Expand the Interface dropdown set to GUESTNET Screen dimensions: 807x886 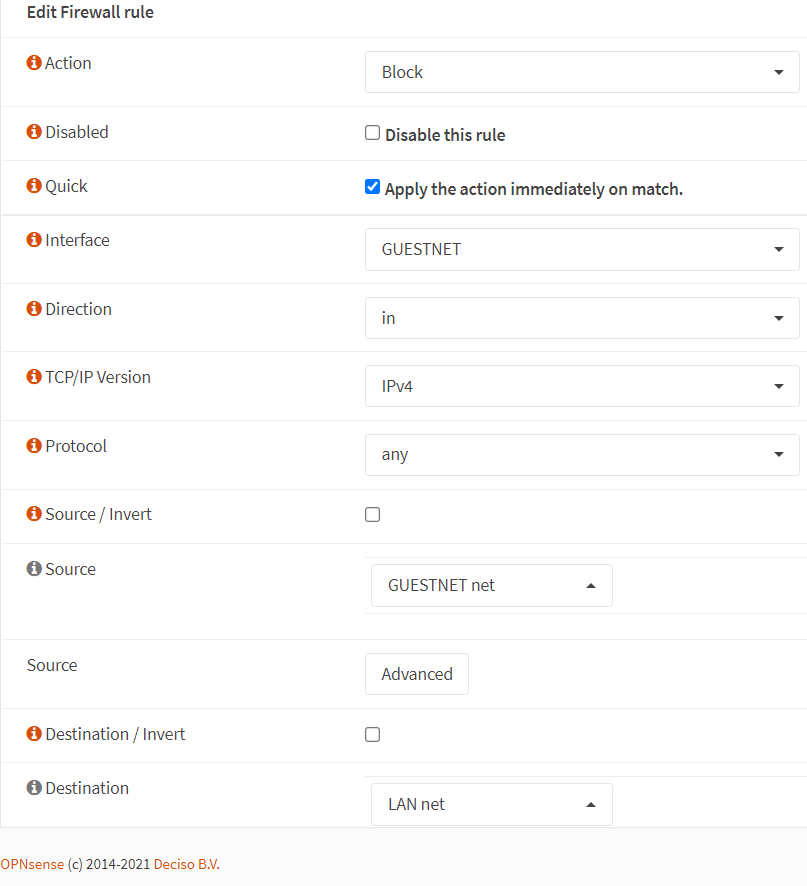pyautogui.click(x=582, y=249)
